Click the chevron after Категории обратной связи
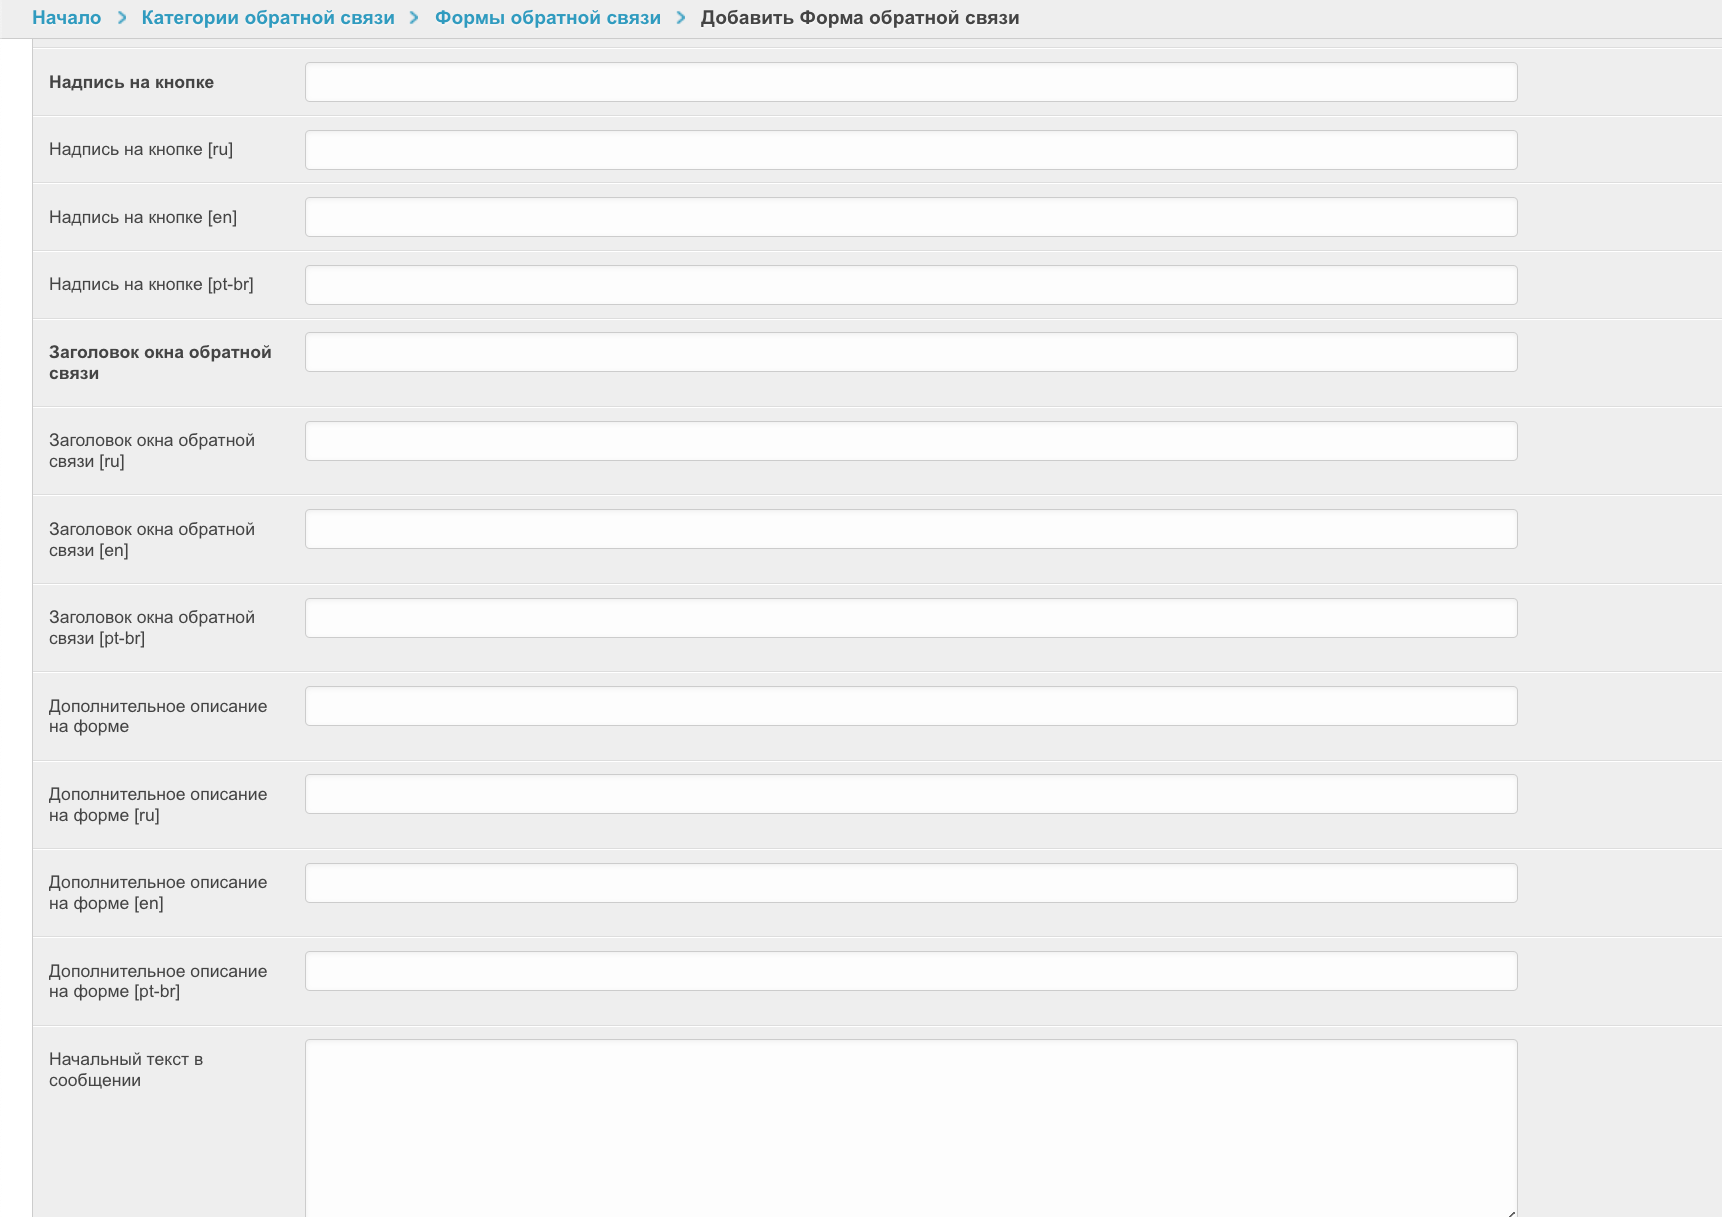The image size is (1722, 1217). [x=414, y=18]
